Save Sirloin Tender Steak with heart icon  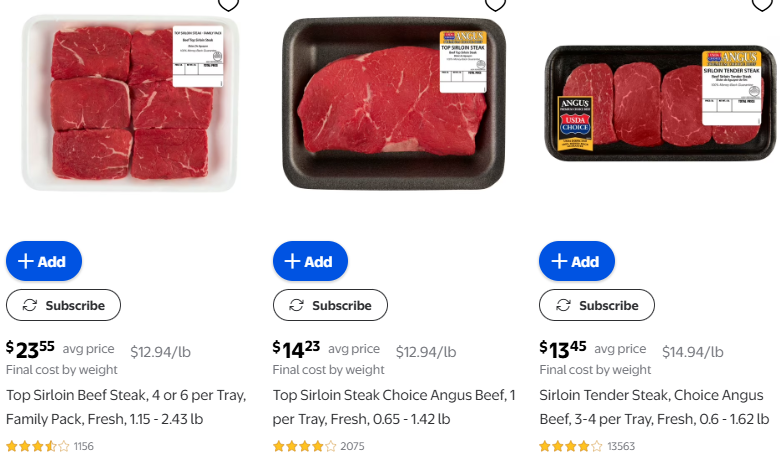(x=762, y=3)
